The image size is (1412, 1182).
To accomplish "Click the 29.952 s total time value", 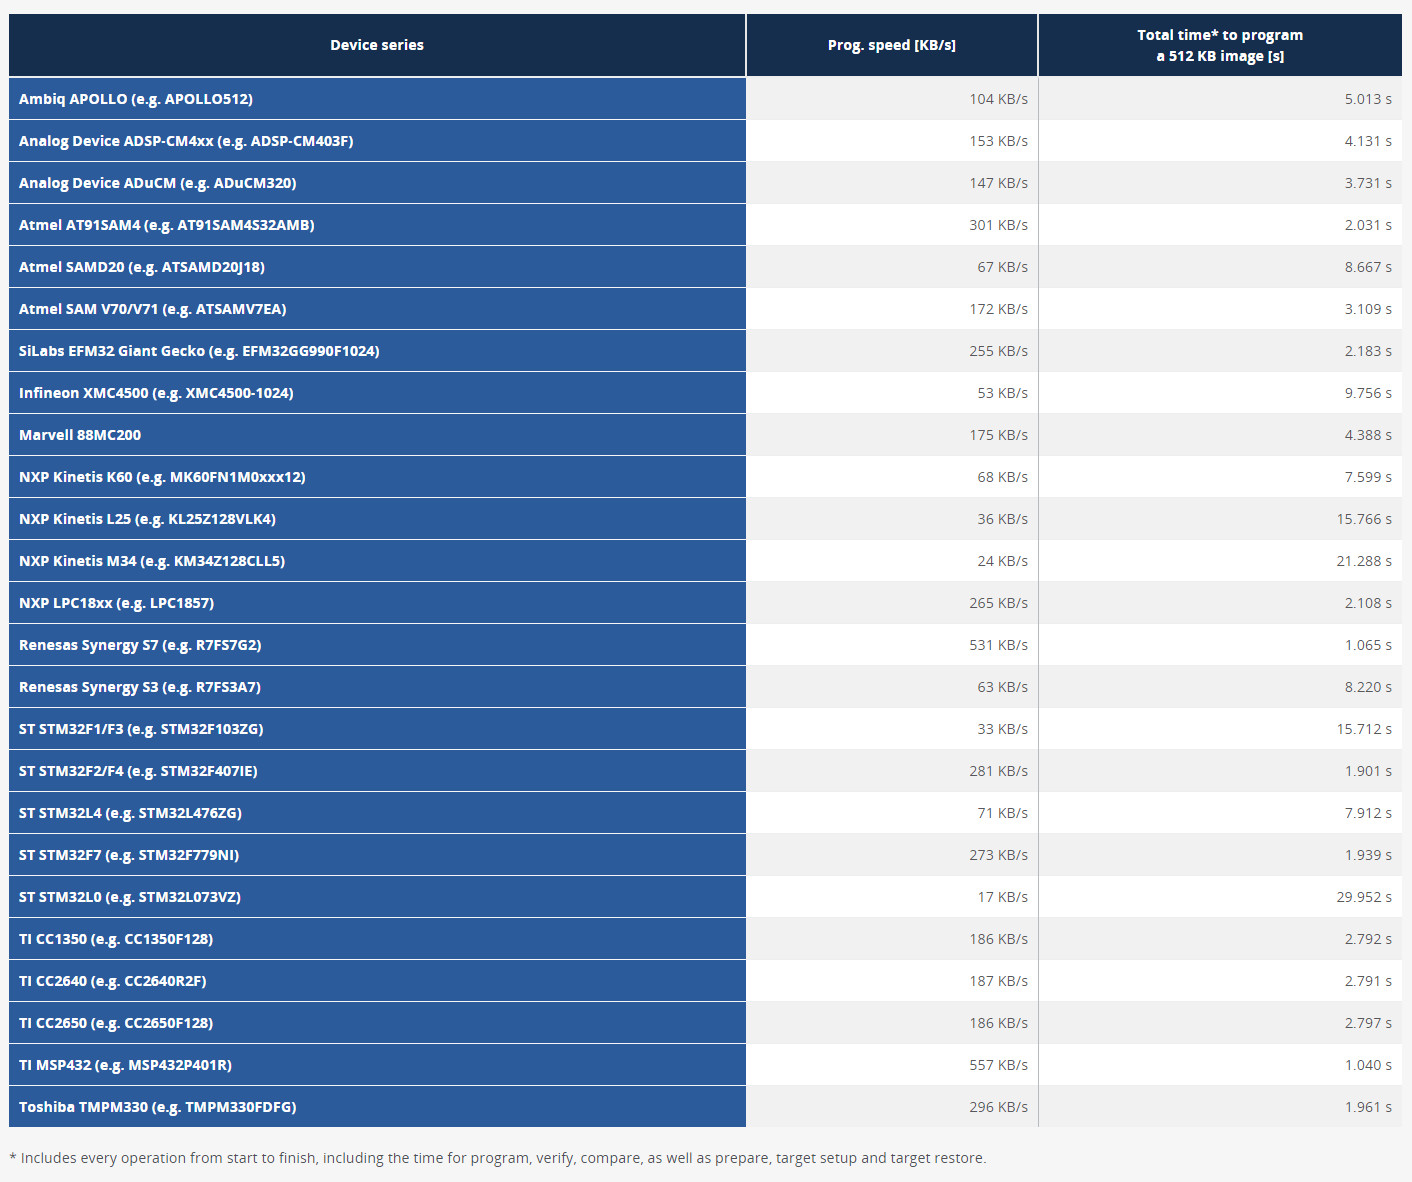I will pos(1364,897).
